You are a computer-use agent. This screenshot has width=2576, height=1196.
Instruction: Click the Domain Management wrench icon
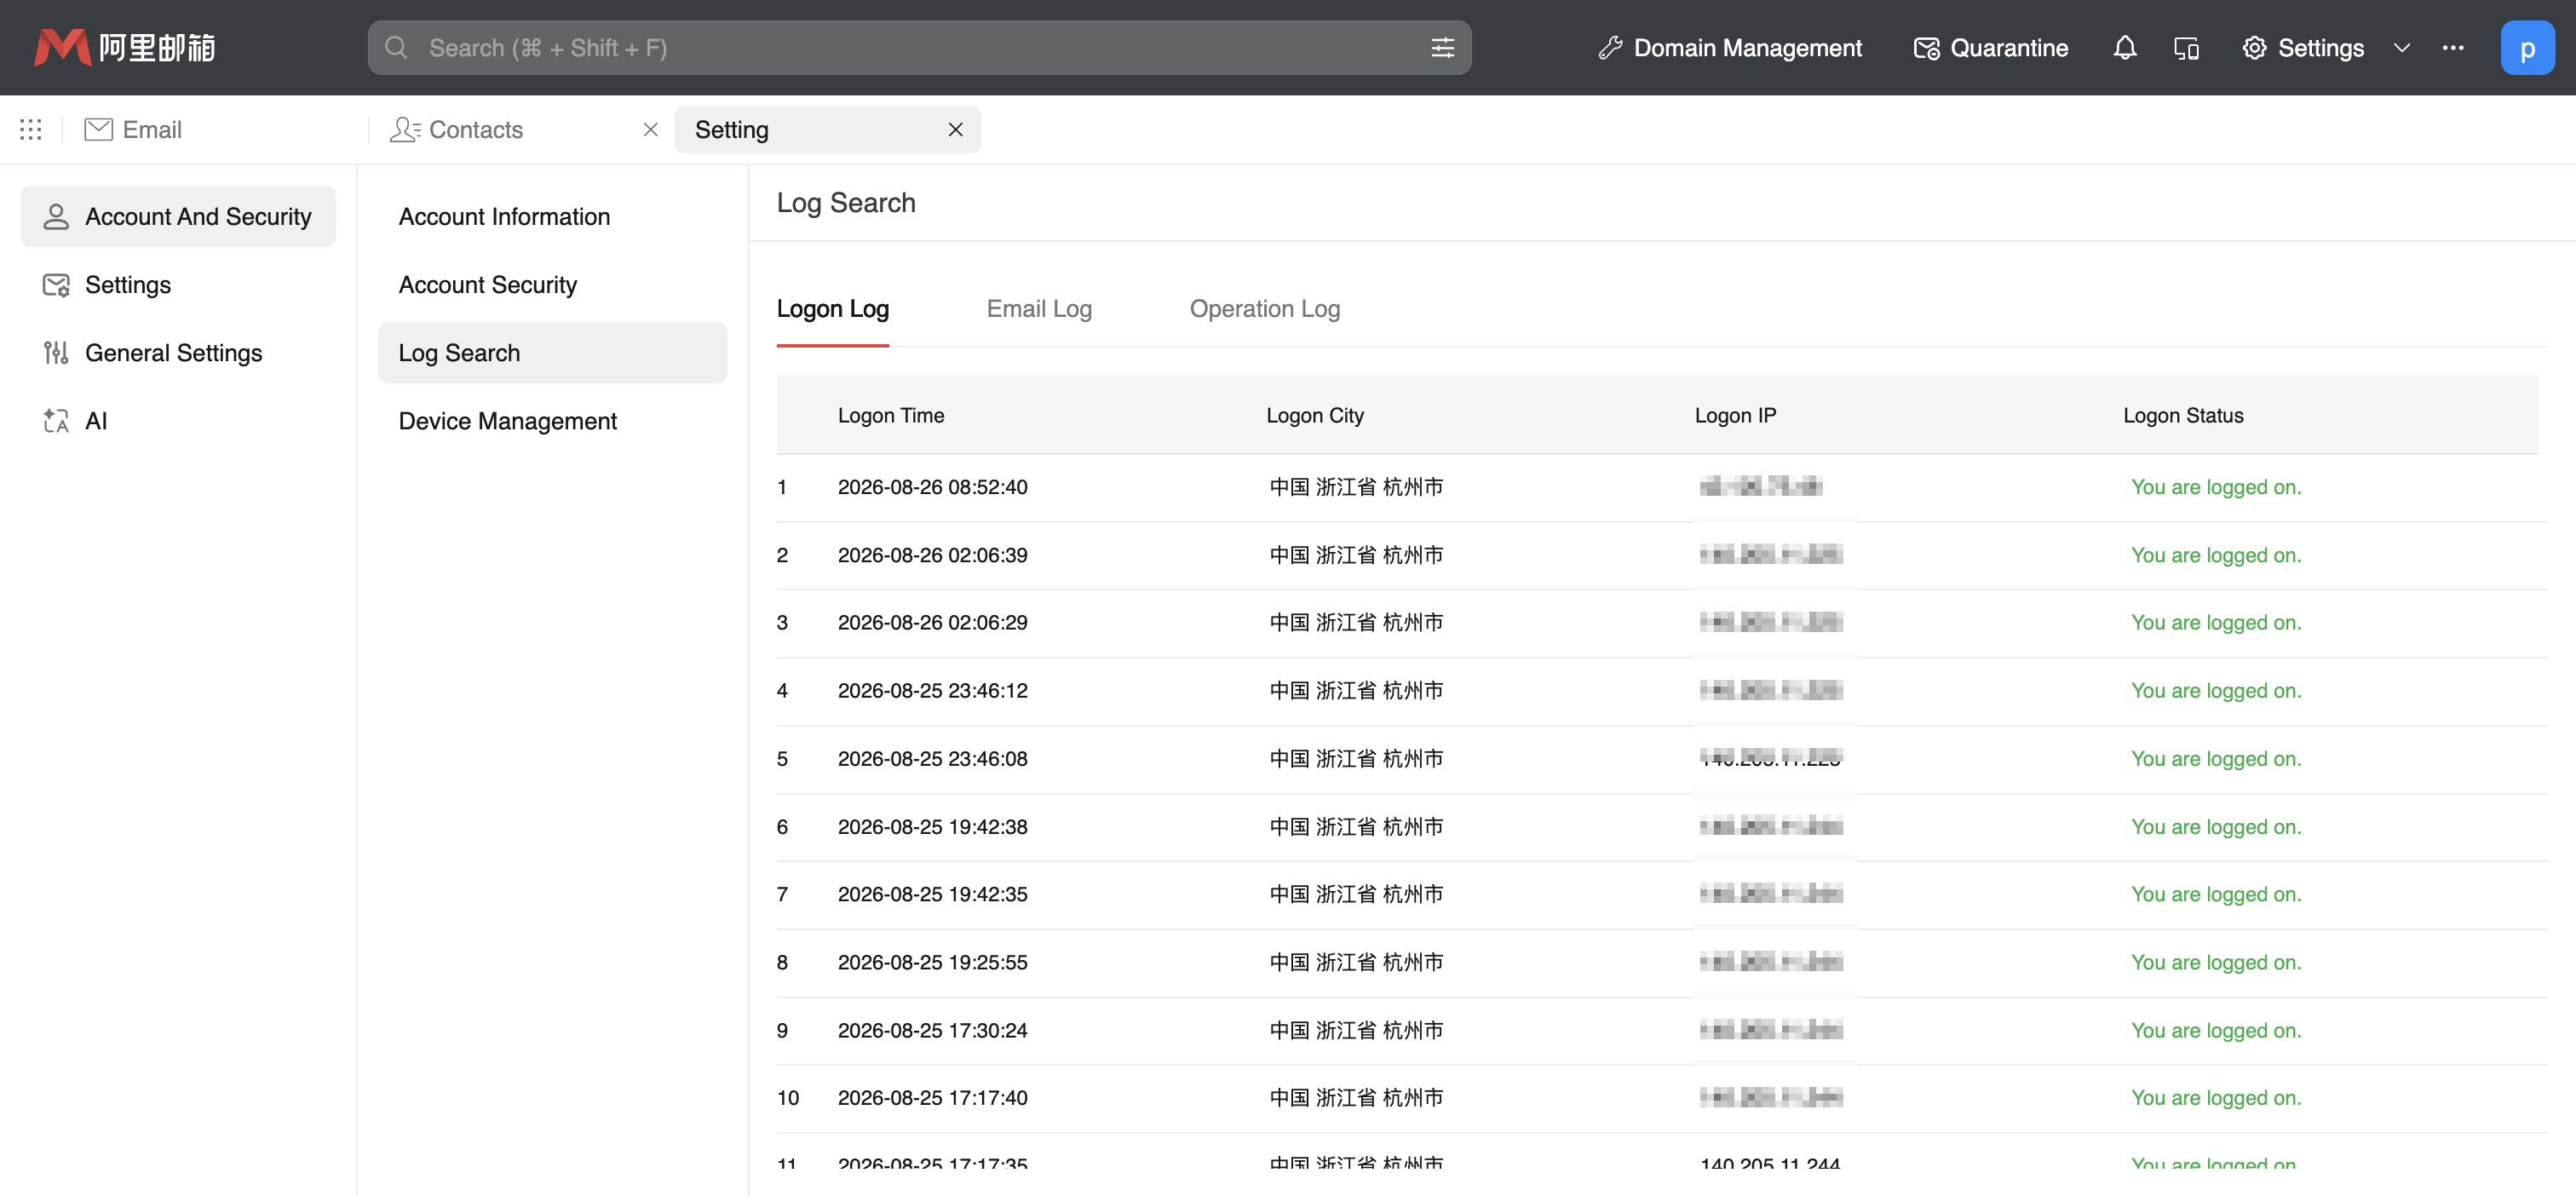coord(1609,47)
